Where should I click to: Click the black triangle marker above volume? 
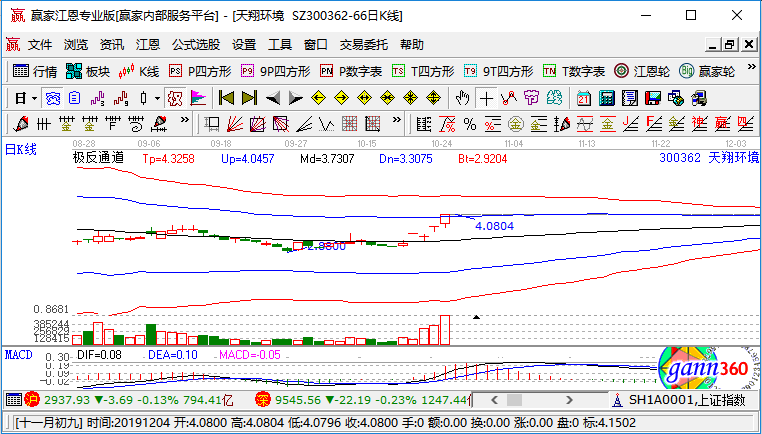477,317
